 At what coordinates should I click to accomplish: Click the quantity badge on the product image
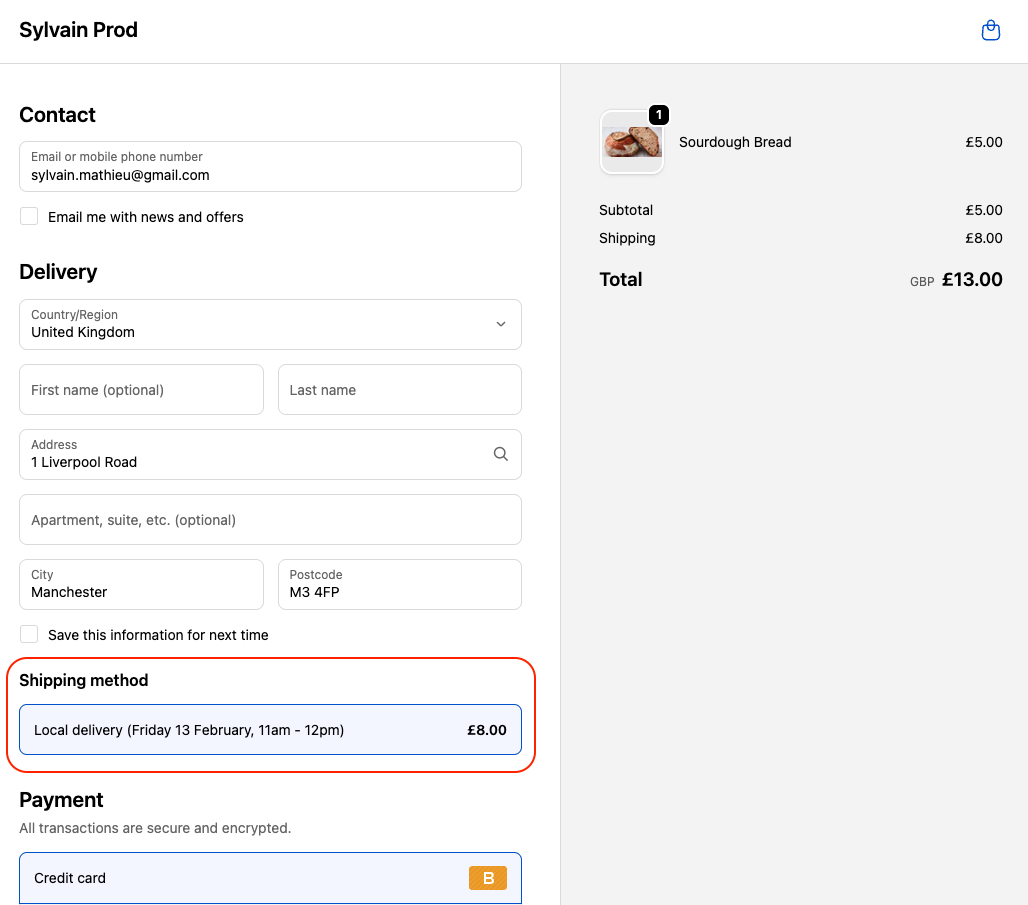[x=658, y=115]
